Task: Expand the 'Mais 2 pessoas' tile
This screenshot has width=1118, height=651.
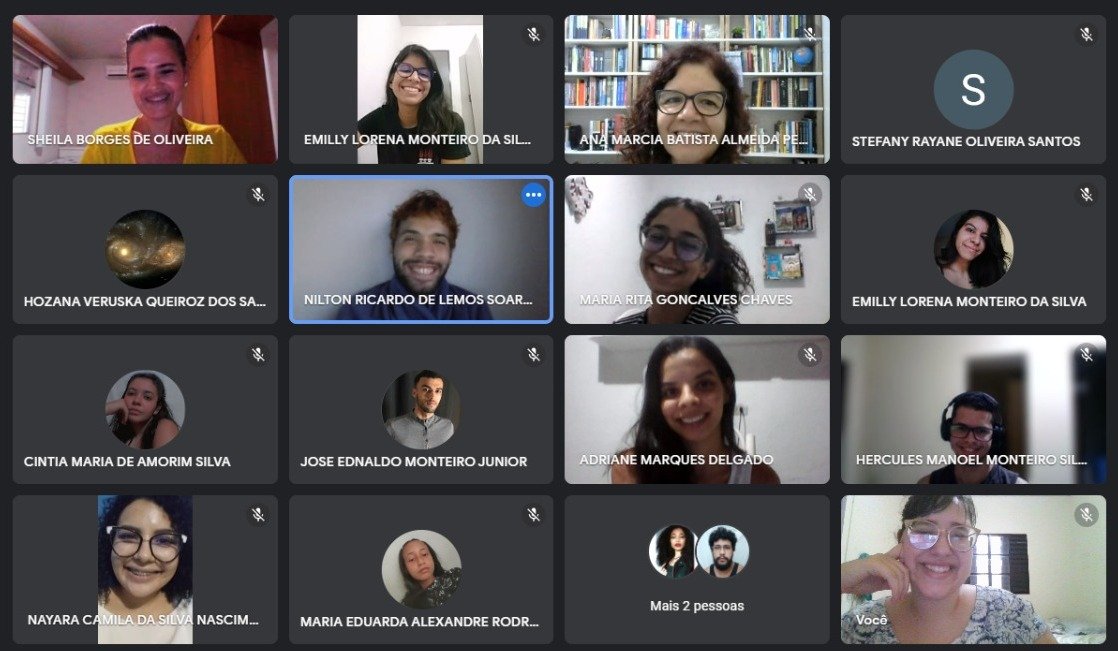Action: click(697, 570)
